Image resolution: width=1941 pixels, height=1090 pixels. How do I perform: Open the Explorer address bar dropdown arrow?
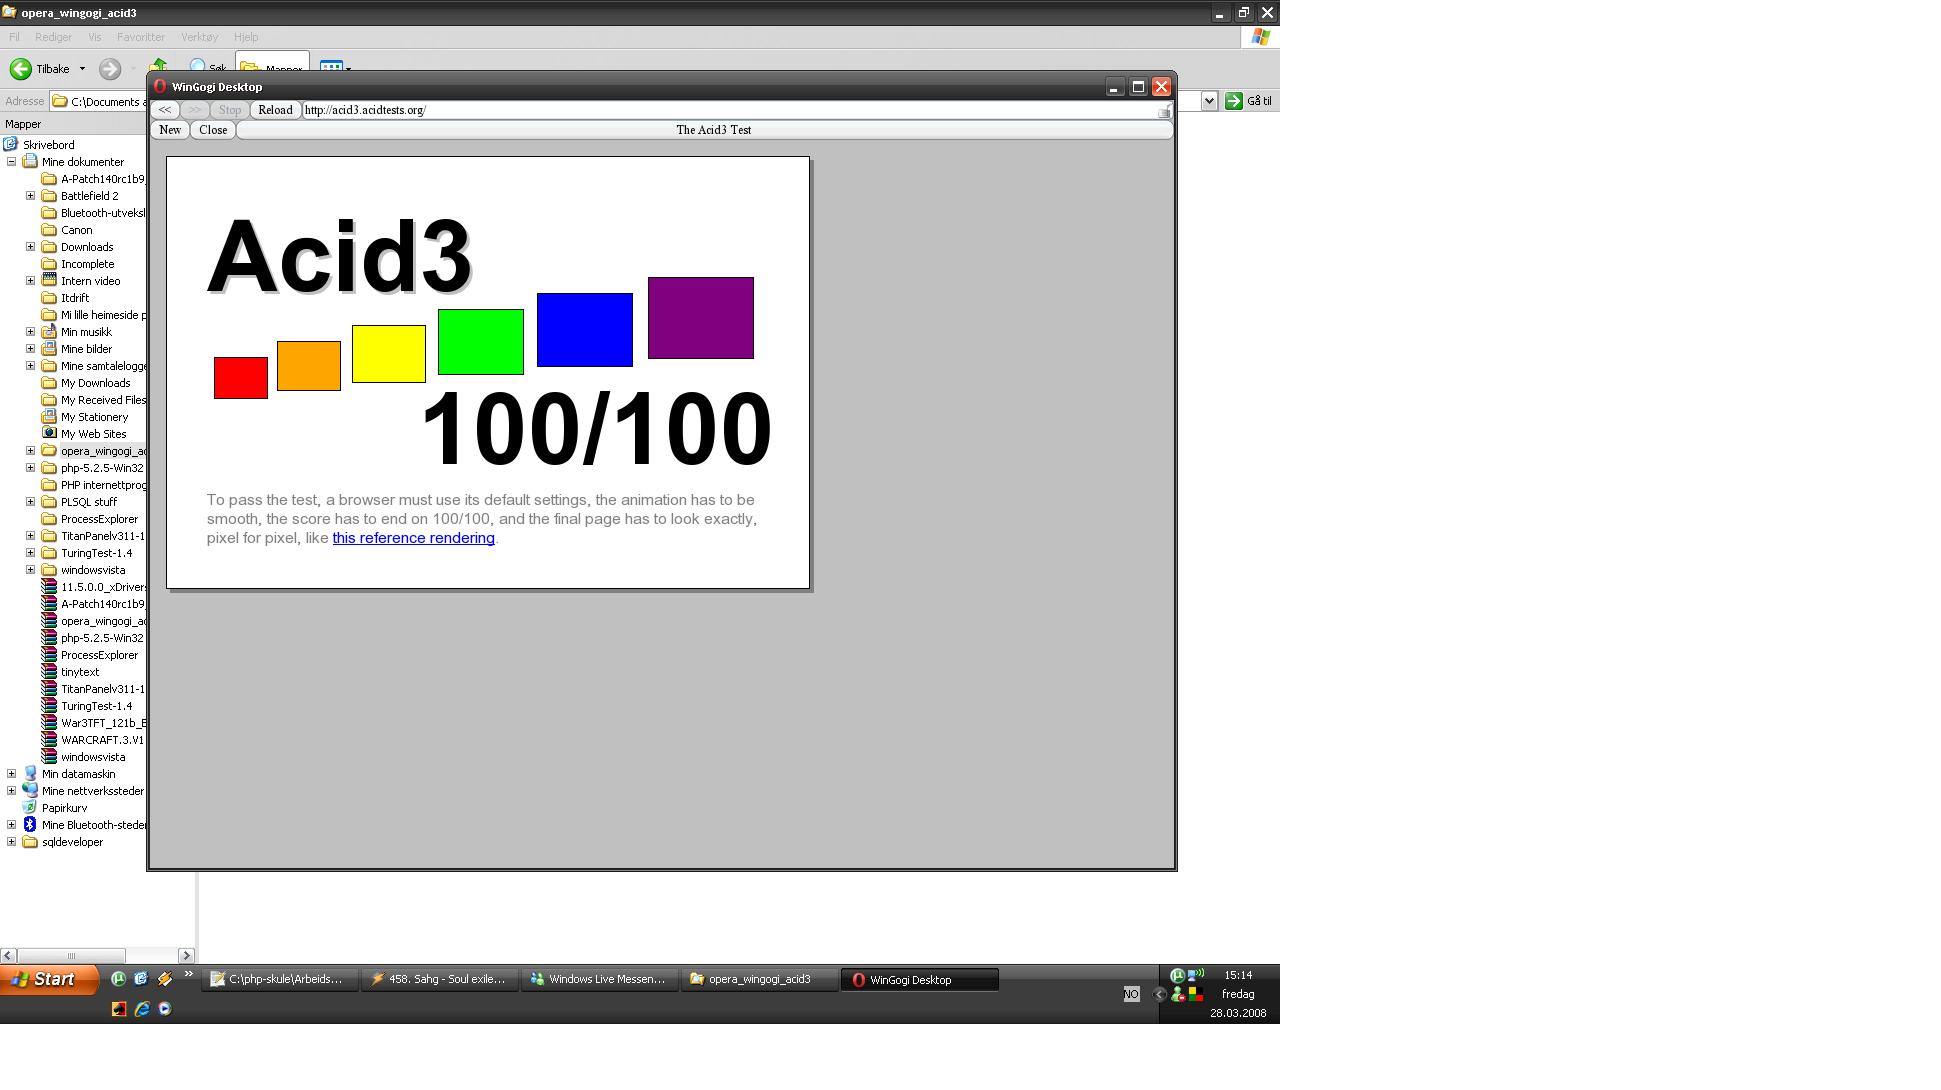coord(1209,101)
